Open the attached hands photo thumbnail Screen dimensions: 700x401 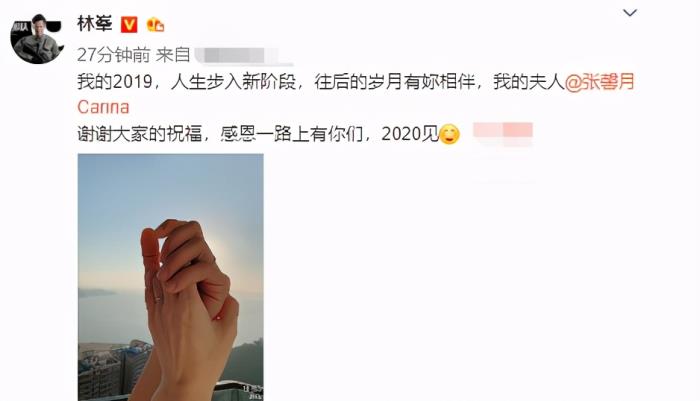tap(171, 277)
